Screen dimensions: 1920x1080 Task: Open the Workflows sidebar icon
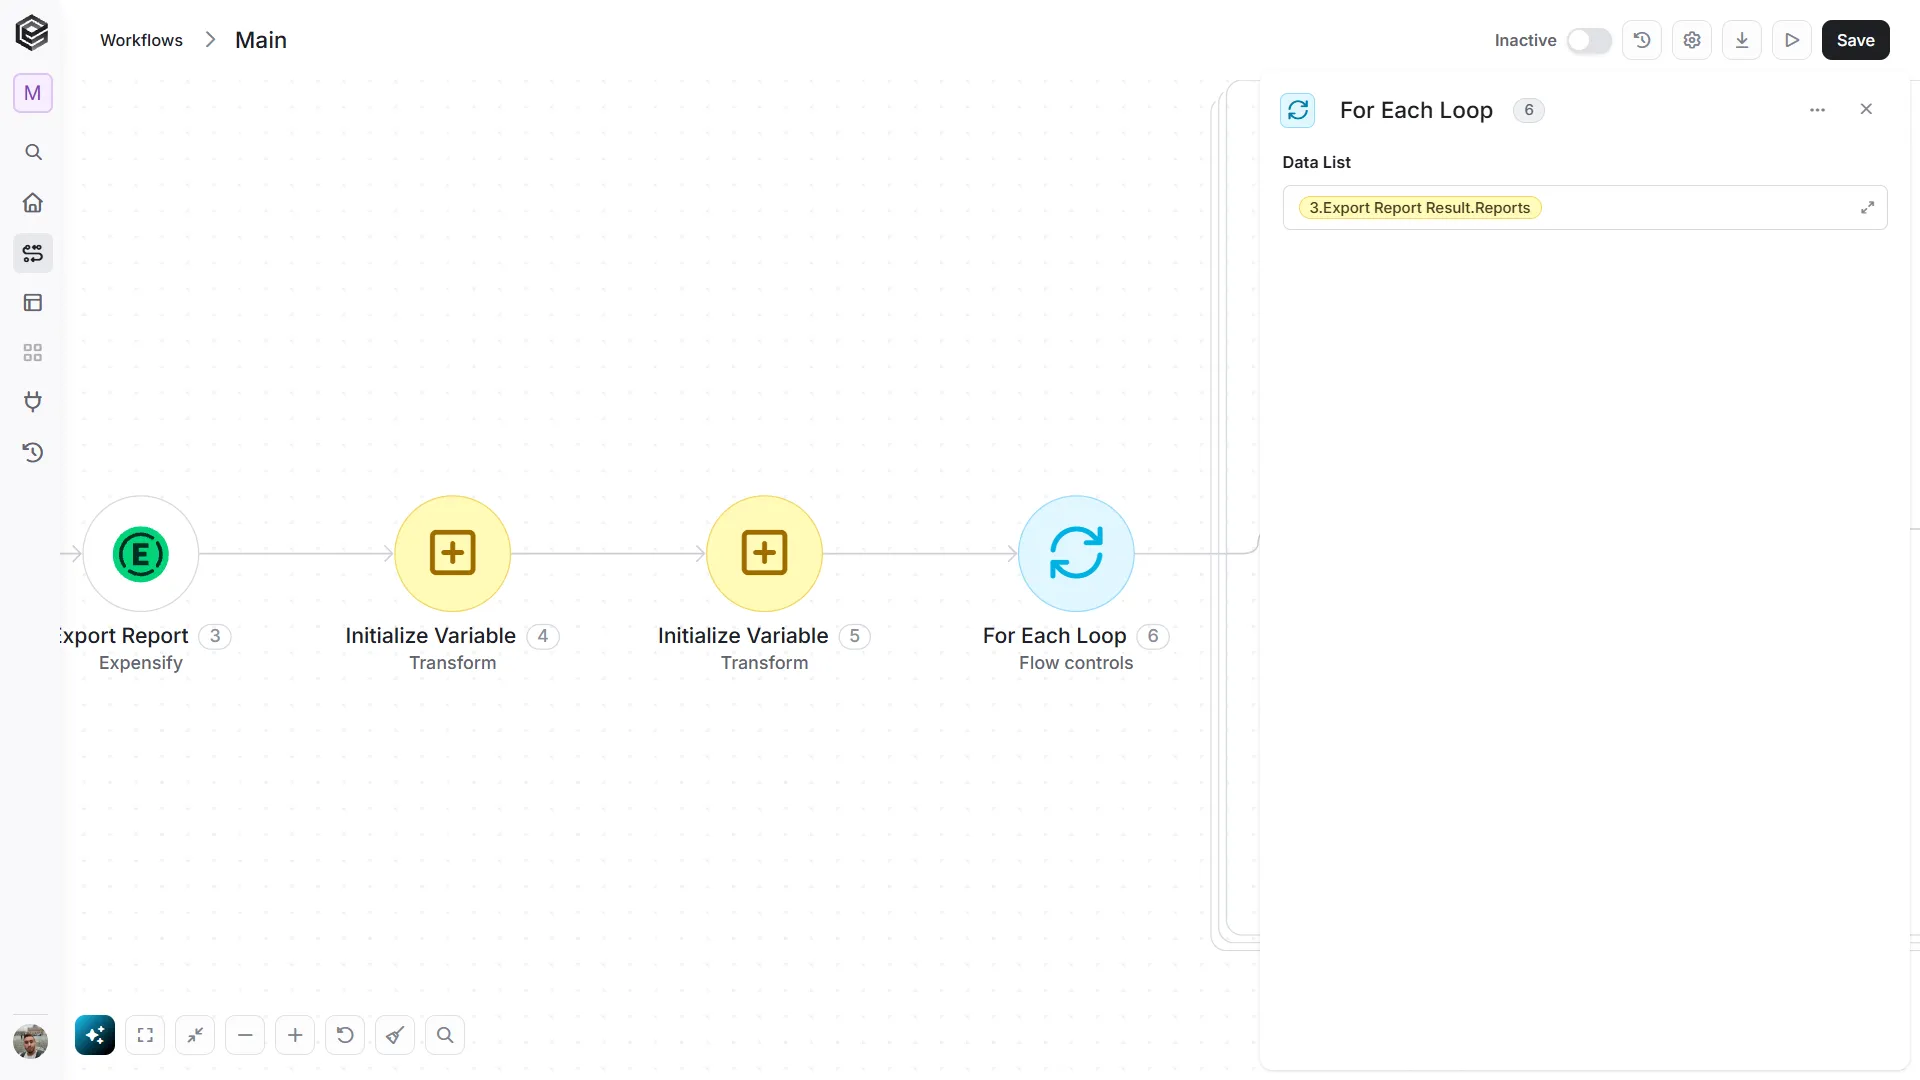click(x=33, y=253)
